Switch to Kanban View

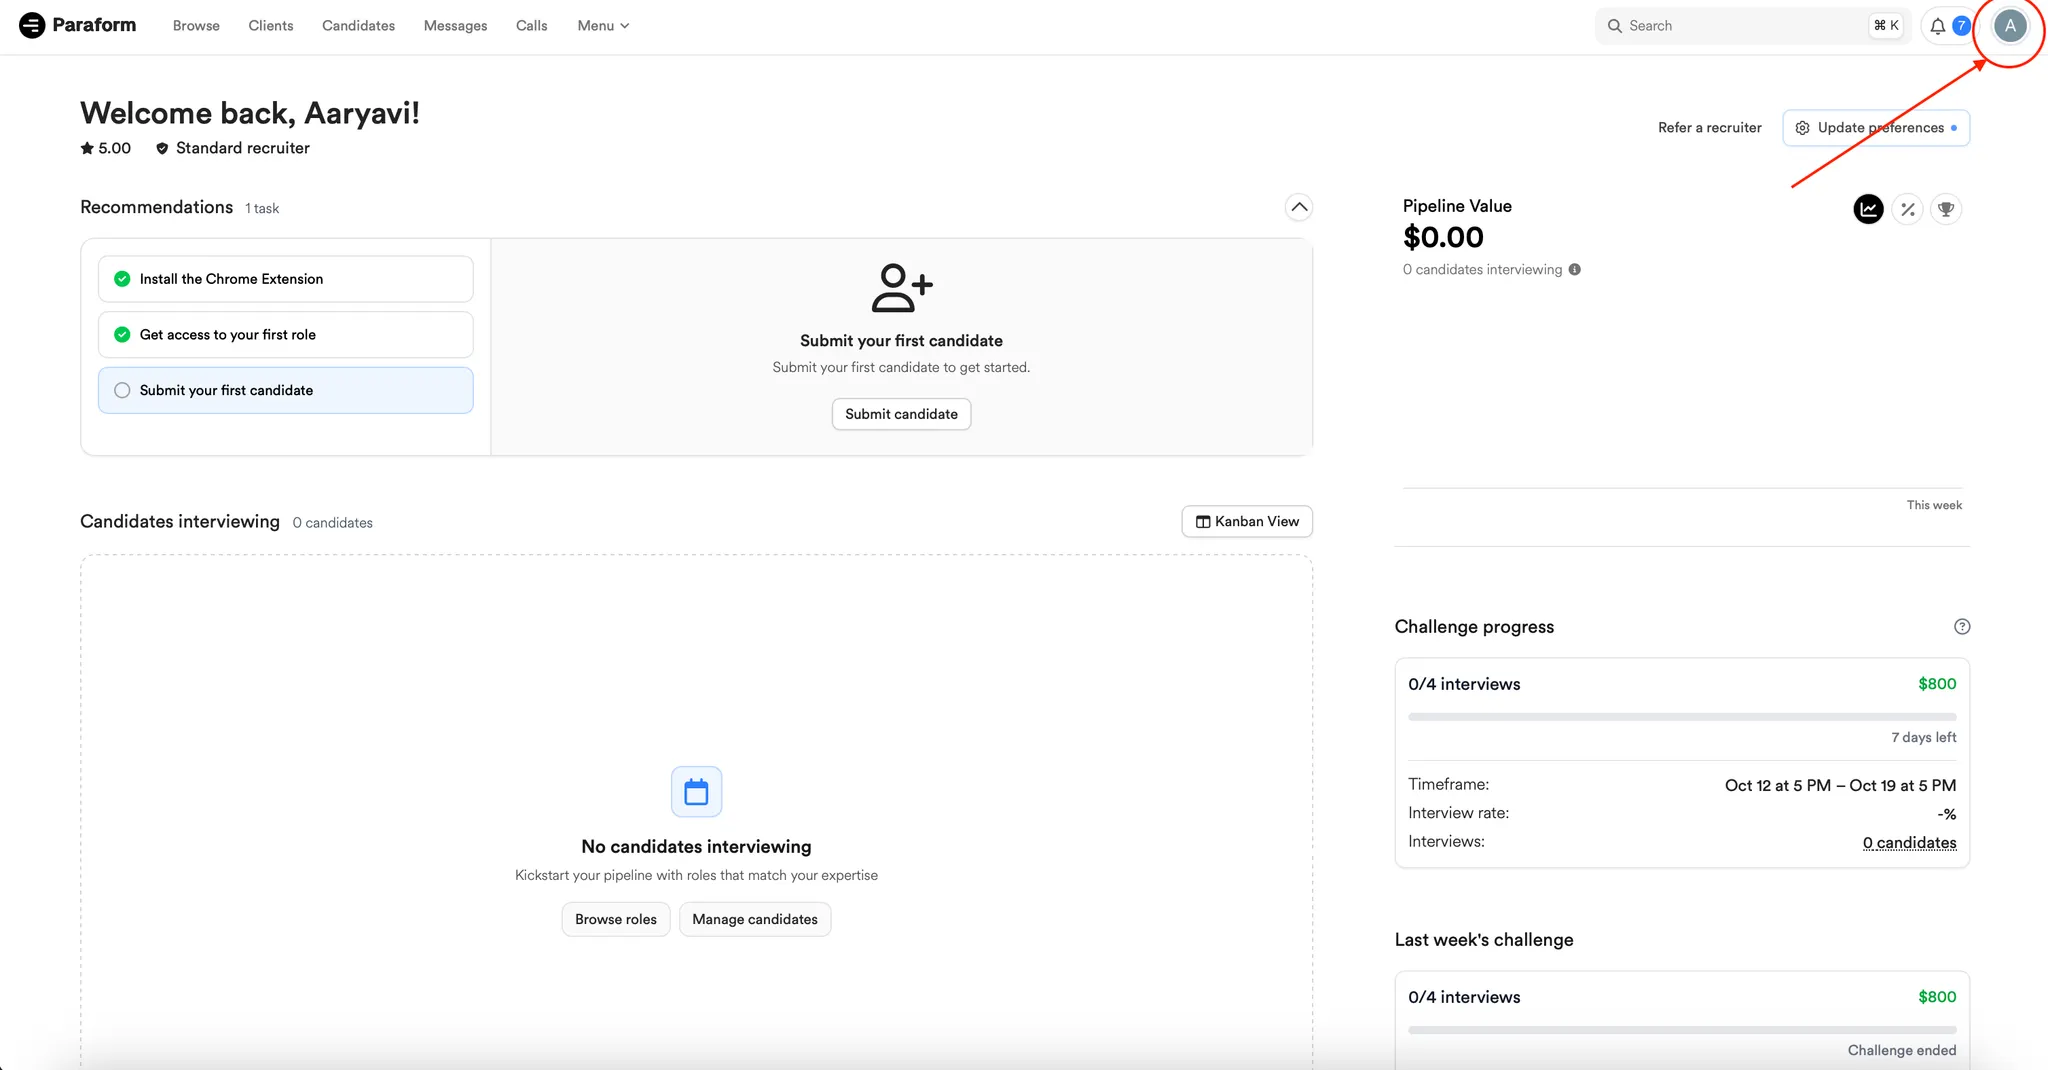[1247, 522]
